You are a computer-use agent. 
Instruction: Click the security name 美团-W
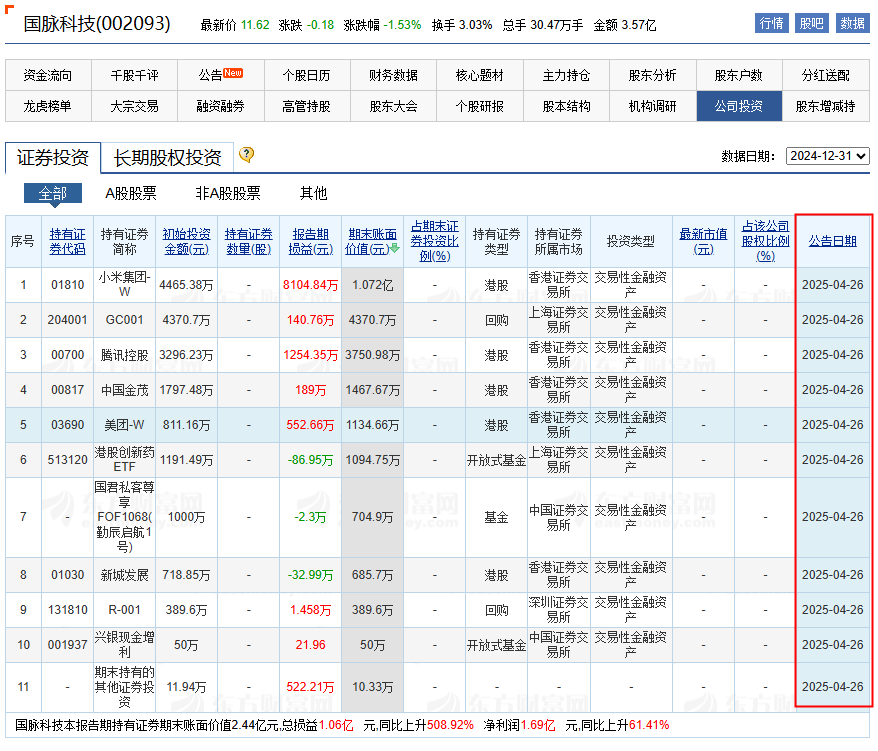tap(124, 425)
